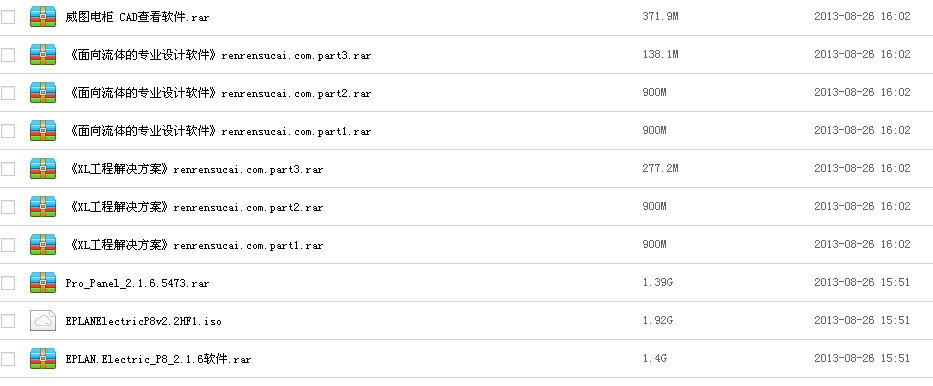
Task: Open 面向流体的专业设计软件 part2.rar file name
Action: (220, 93)
